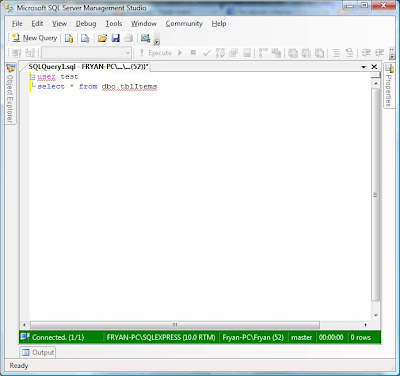Viewport: 400px width, 376px height.
Task: Open the Tools menu
Action: pyautogui.click(x=114, y=24)
